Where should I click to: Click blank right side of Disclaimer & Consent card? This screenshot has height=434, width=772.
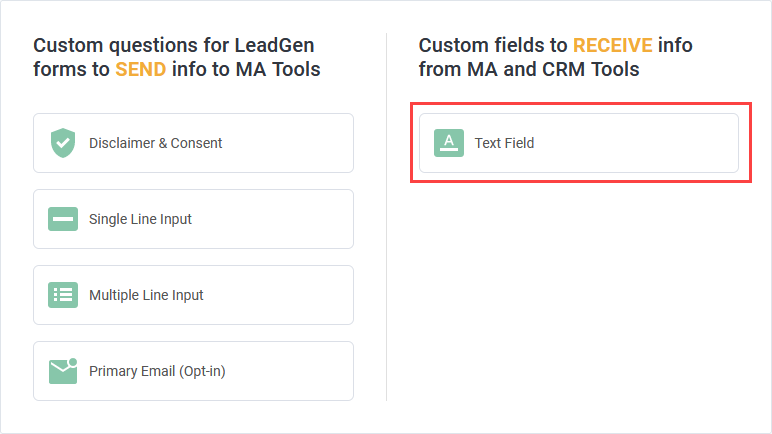pyautogui.click(x=300, y=143)
